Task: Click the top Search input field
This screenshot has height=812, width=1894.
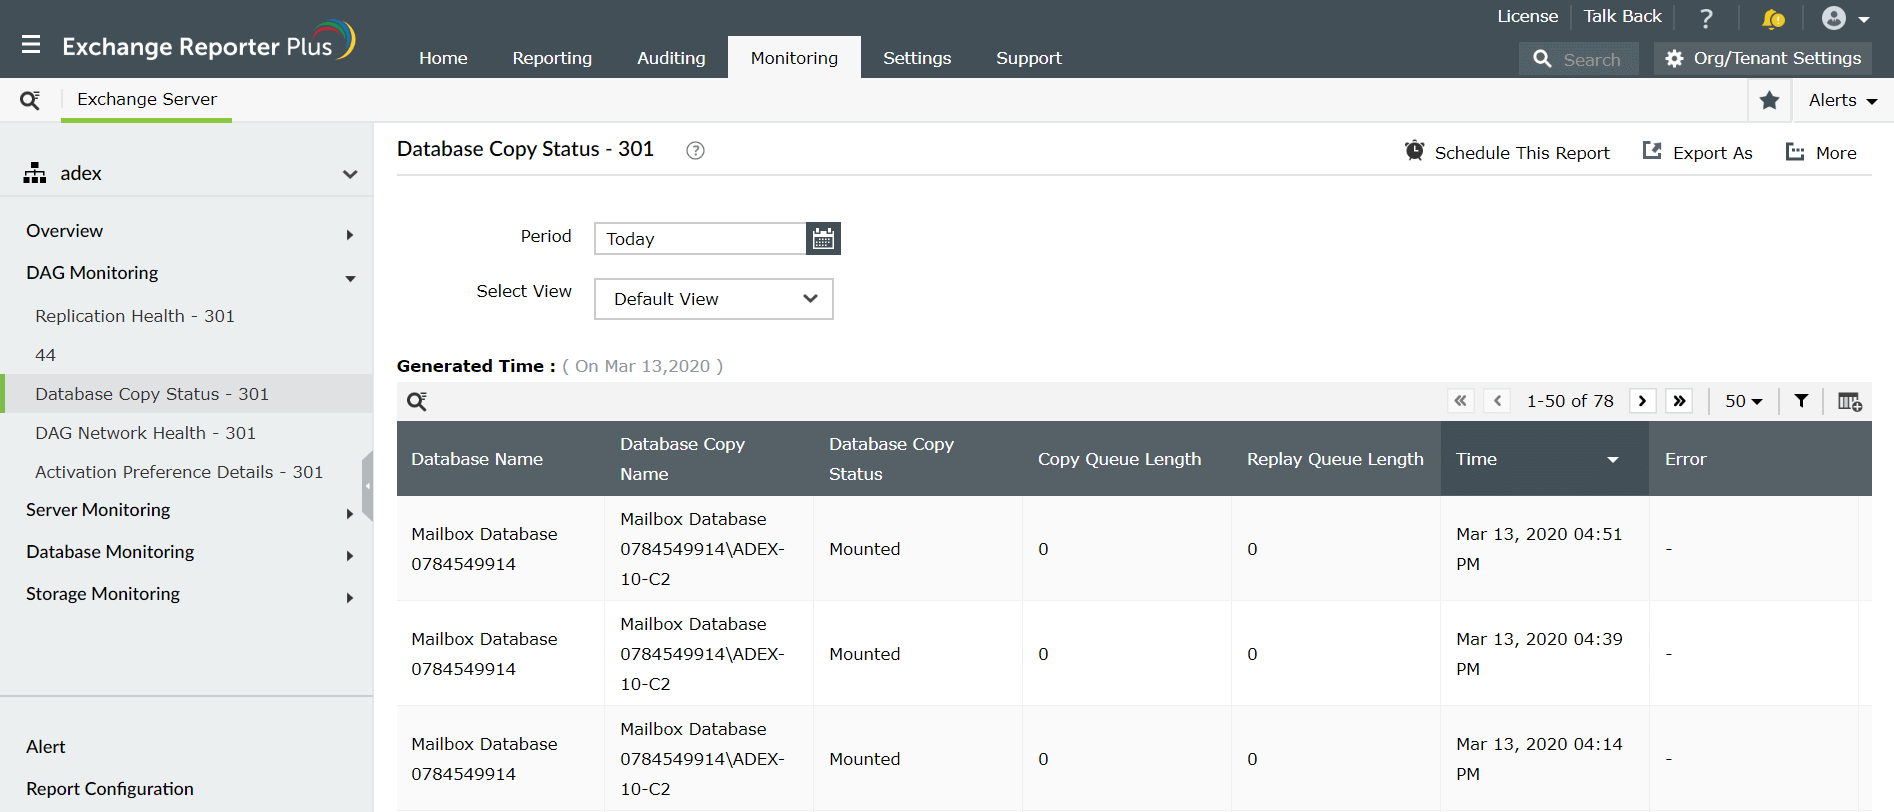Action: pyautogui.click(x=1592, y=59)
